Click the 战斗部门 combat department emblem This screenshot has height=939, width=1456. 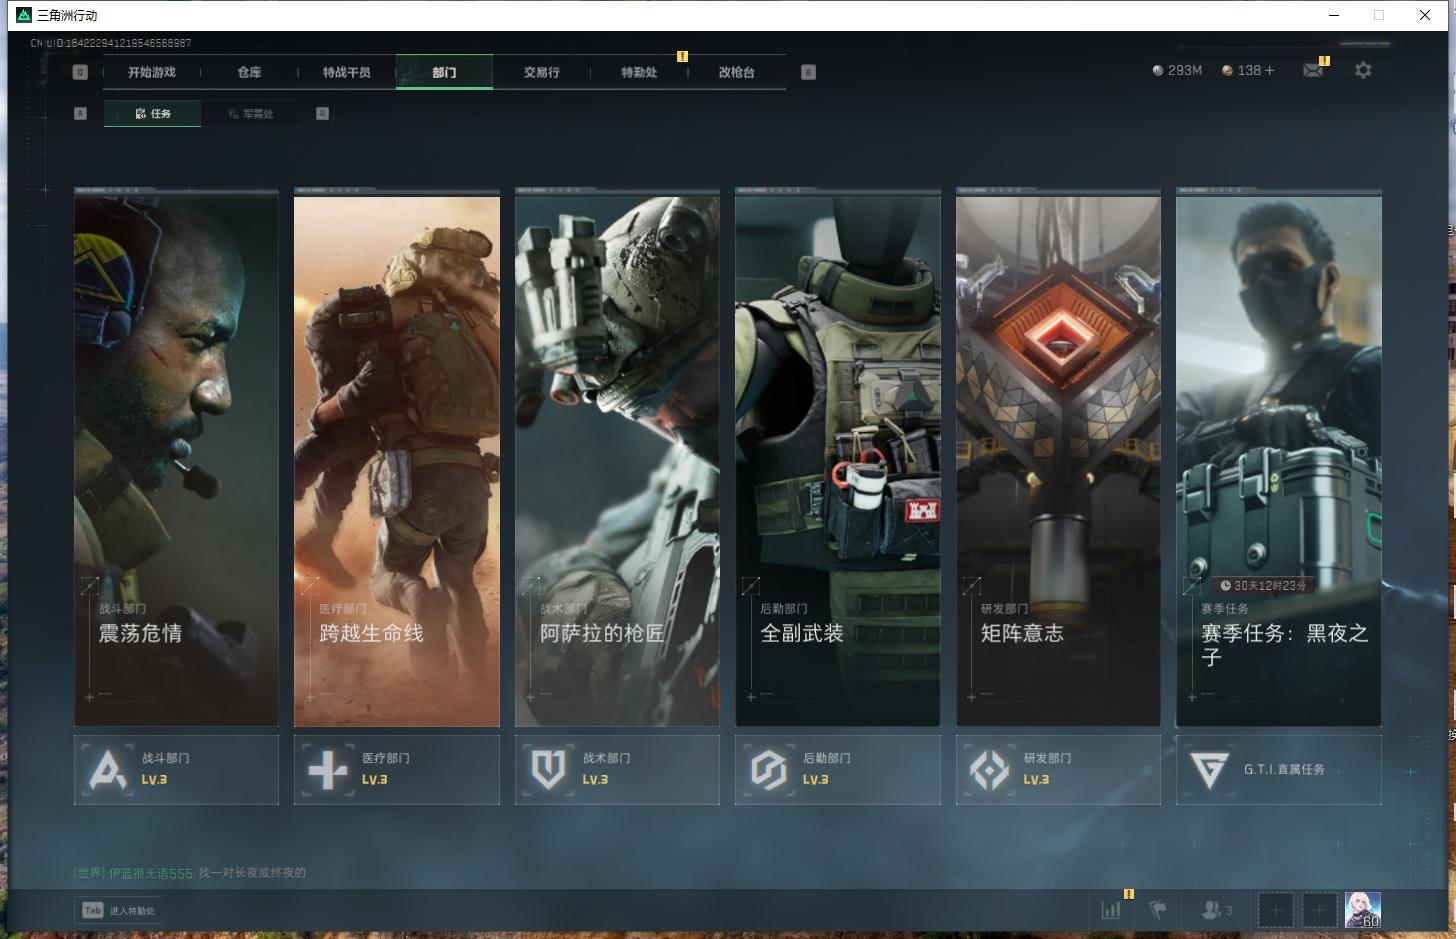(x=108, y=770)
